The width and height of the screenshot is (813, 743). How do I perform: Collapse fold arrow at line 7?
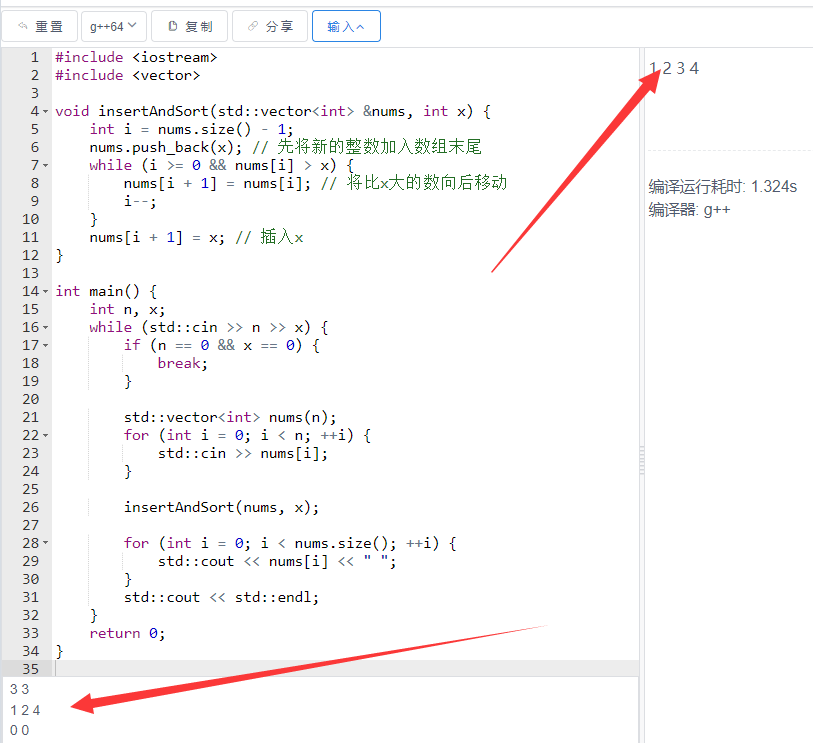point(46,165)
